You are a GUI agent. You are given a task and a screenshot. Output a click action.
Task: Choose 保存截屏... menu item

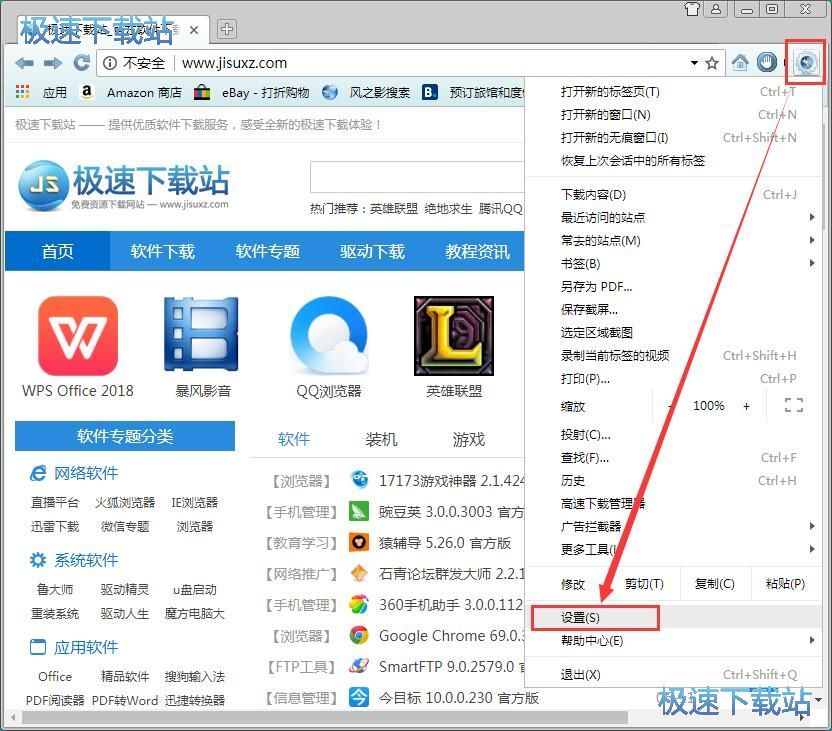(674, 309)
